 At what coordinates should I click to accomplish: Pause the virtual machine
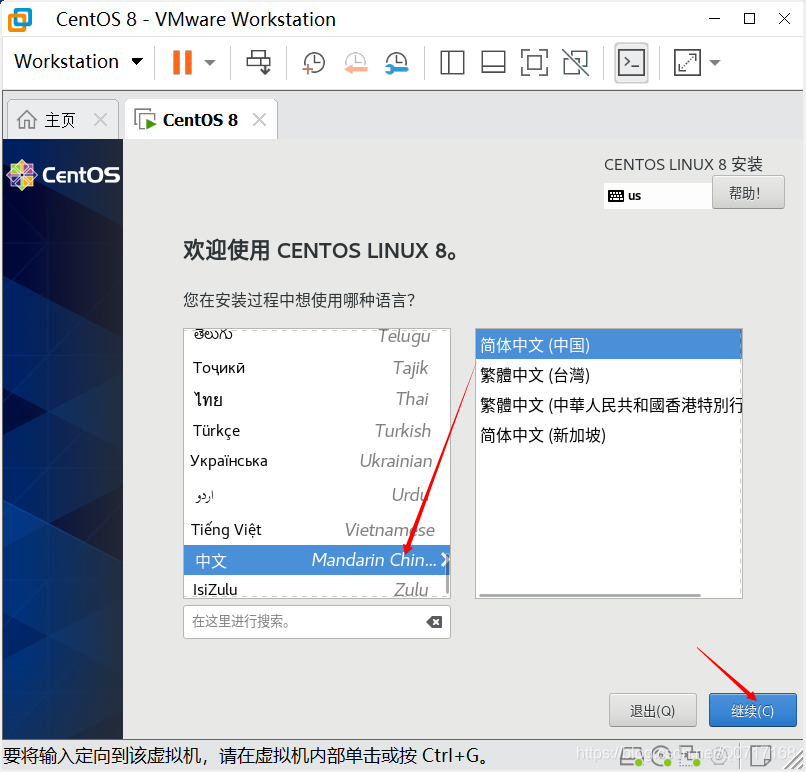click(182, 63)
